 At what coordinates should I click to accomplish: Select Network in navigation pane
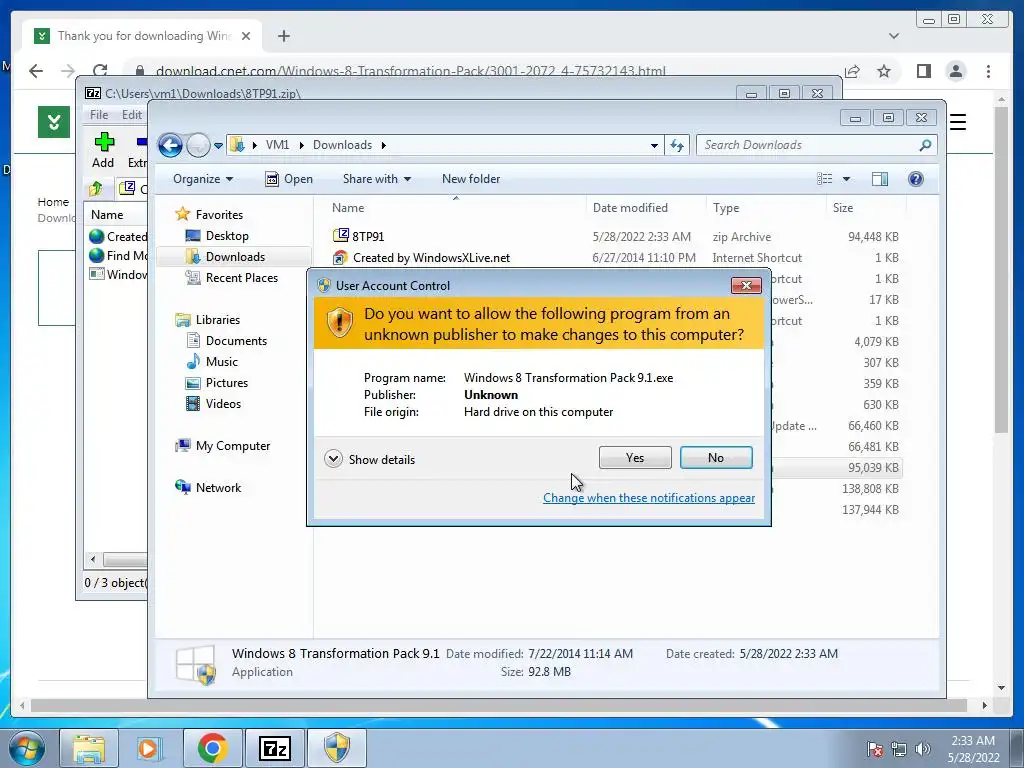click(x=217, y=487)
